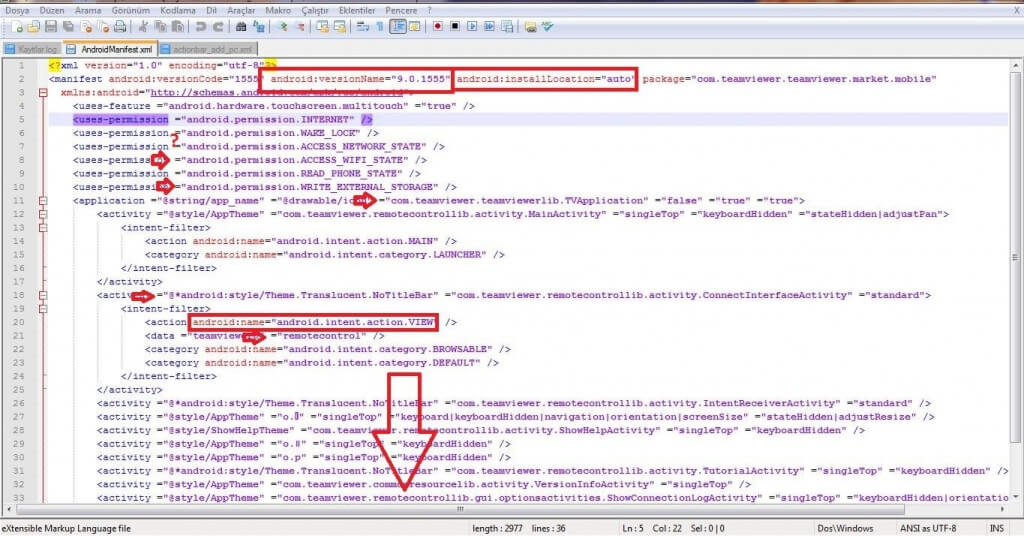Viewport: 1024px width, 536px height.
Task: Switch to the Kayıtlar.log tab
Action: (34, 48)
